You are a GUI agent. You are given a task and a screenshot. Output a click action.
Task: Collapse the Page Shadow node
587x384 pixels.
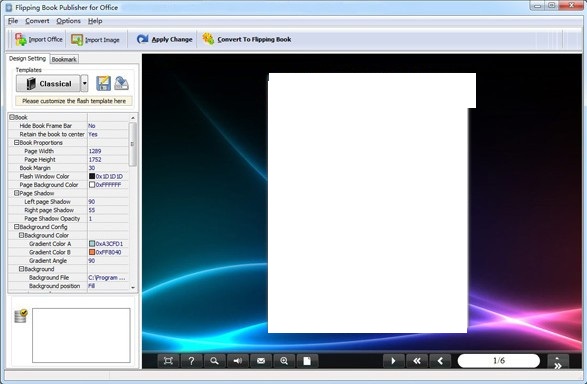pyautogui.click(x=16, y=193)
